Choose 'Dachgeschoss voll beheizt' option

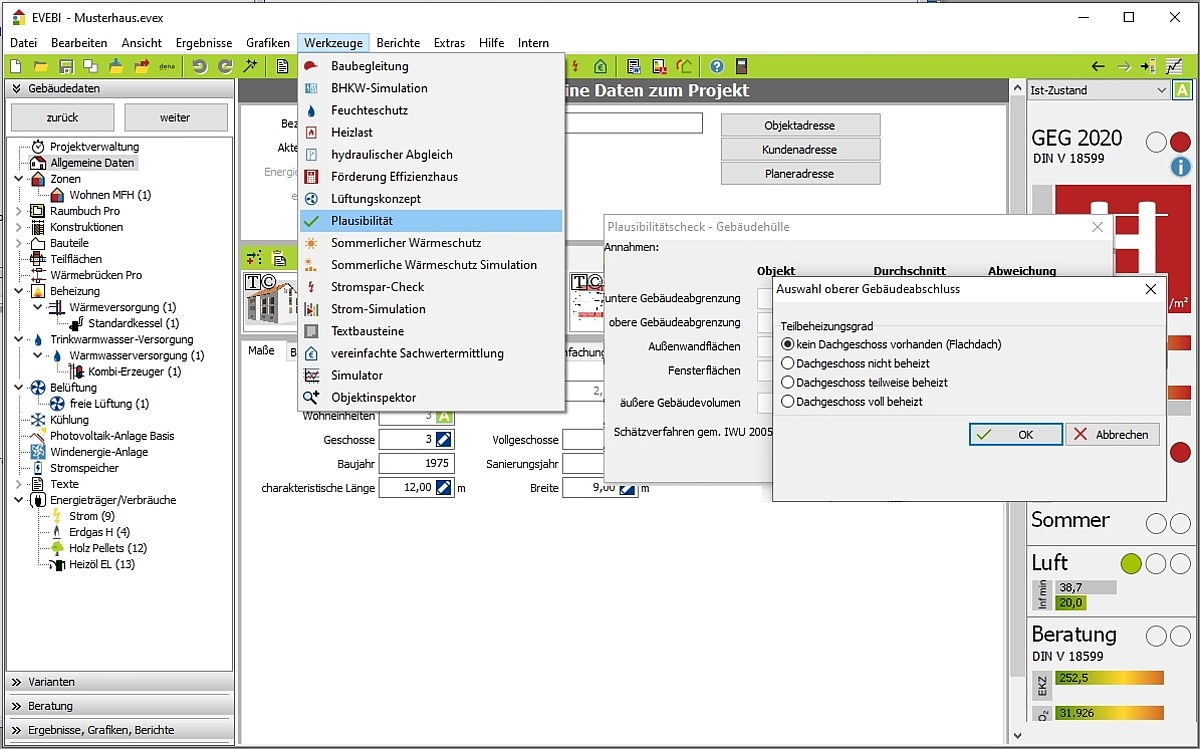pyautogui.click(x=788, y=401)
